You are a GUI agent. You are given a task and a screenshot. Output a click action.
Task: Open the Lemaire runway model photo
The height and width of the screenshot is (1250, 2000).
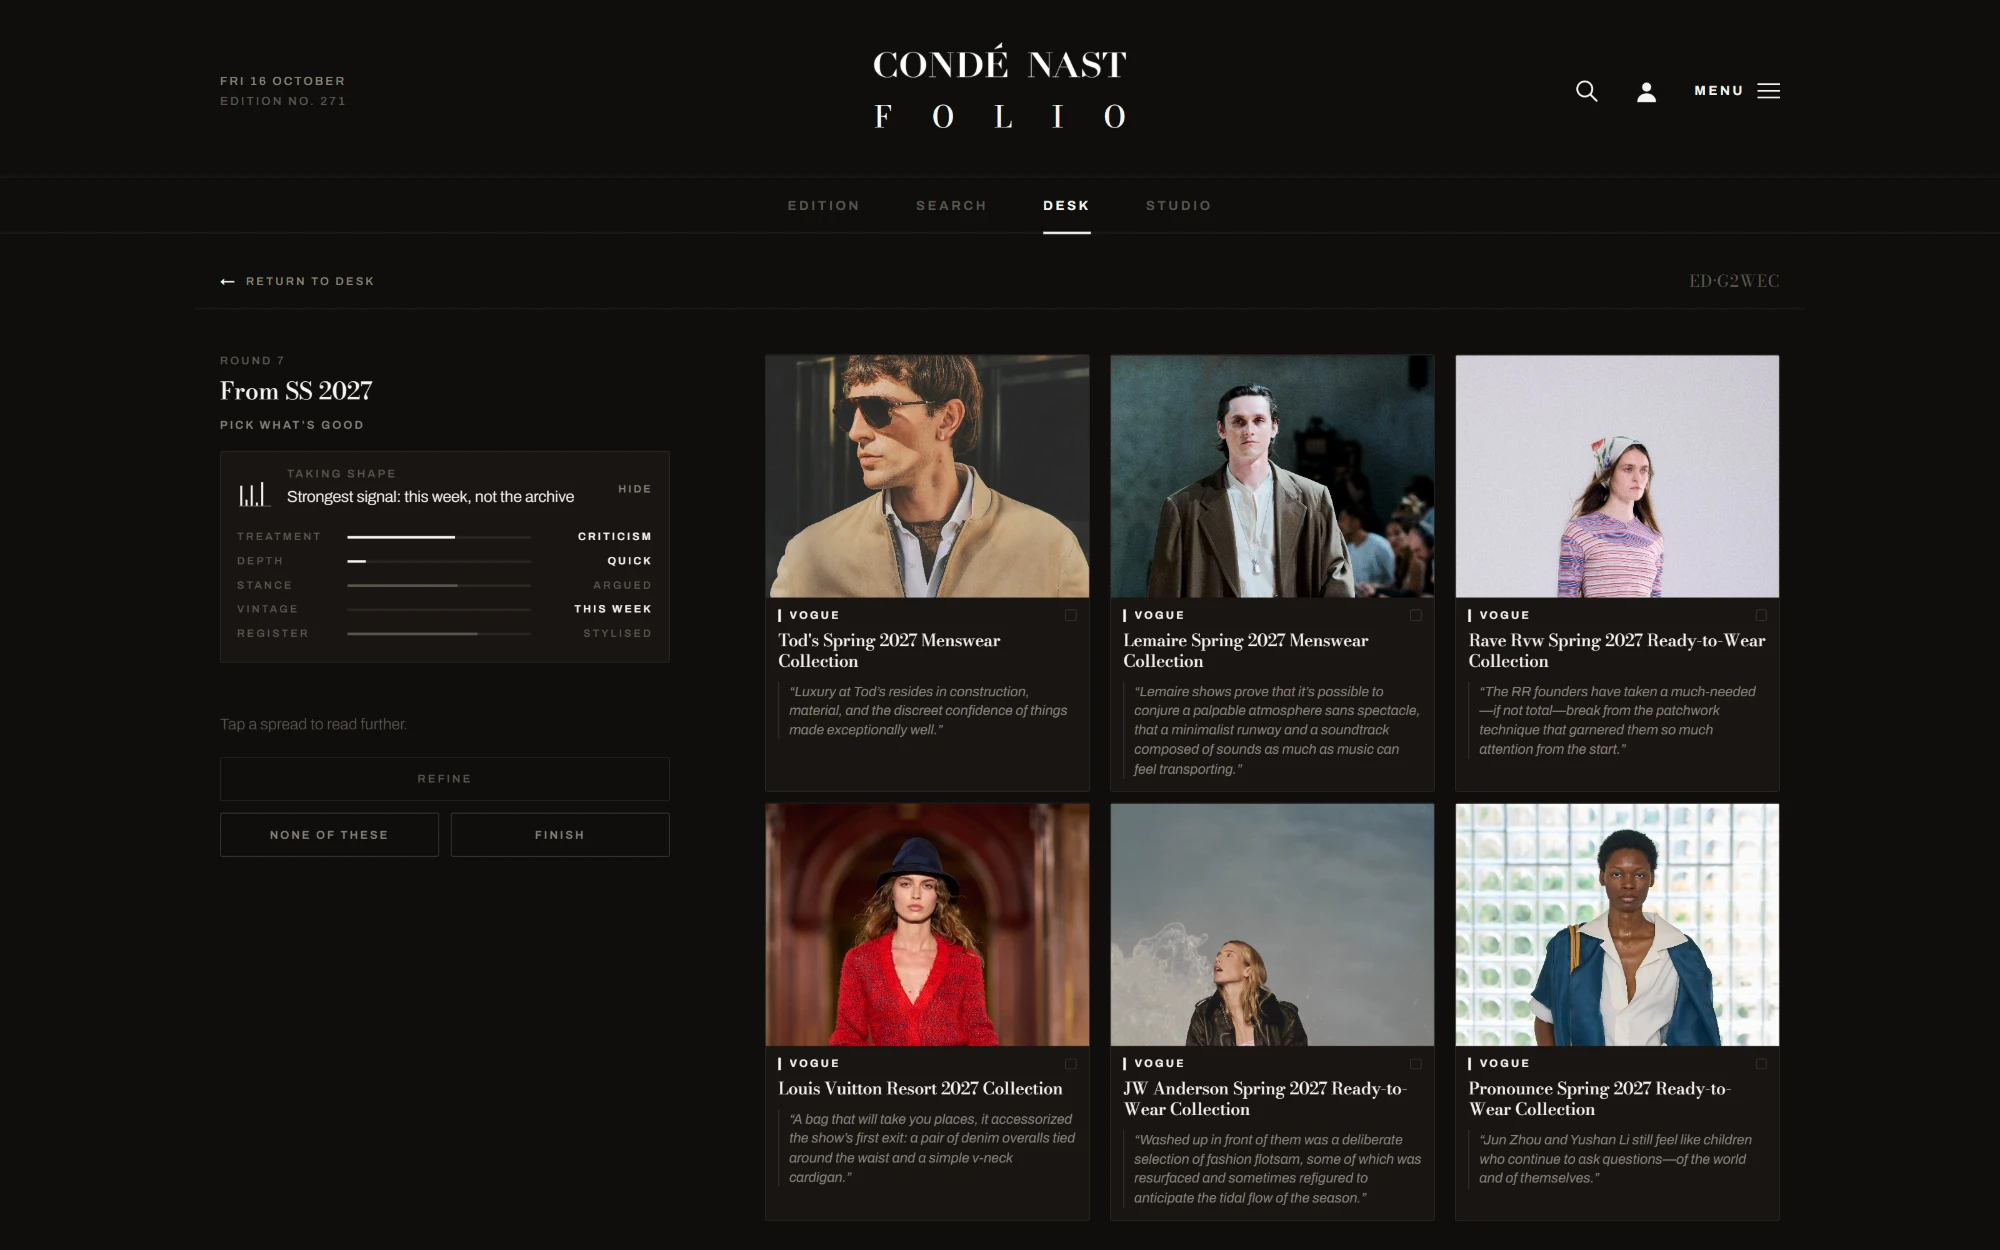point(1272,476)
